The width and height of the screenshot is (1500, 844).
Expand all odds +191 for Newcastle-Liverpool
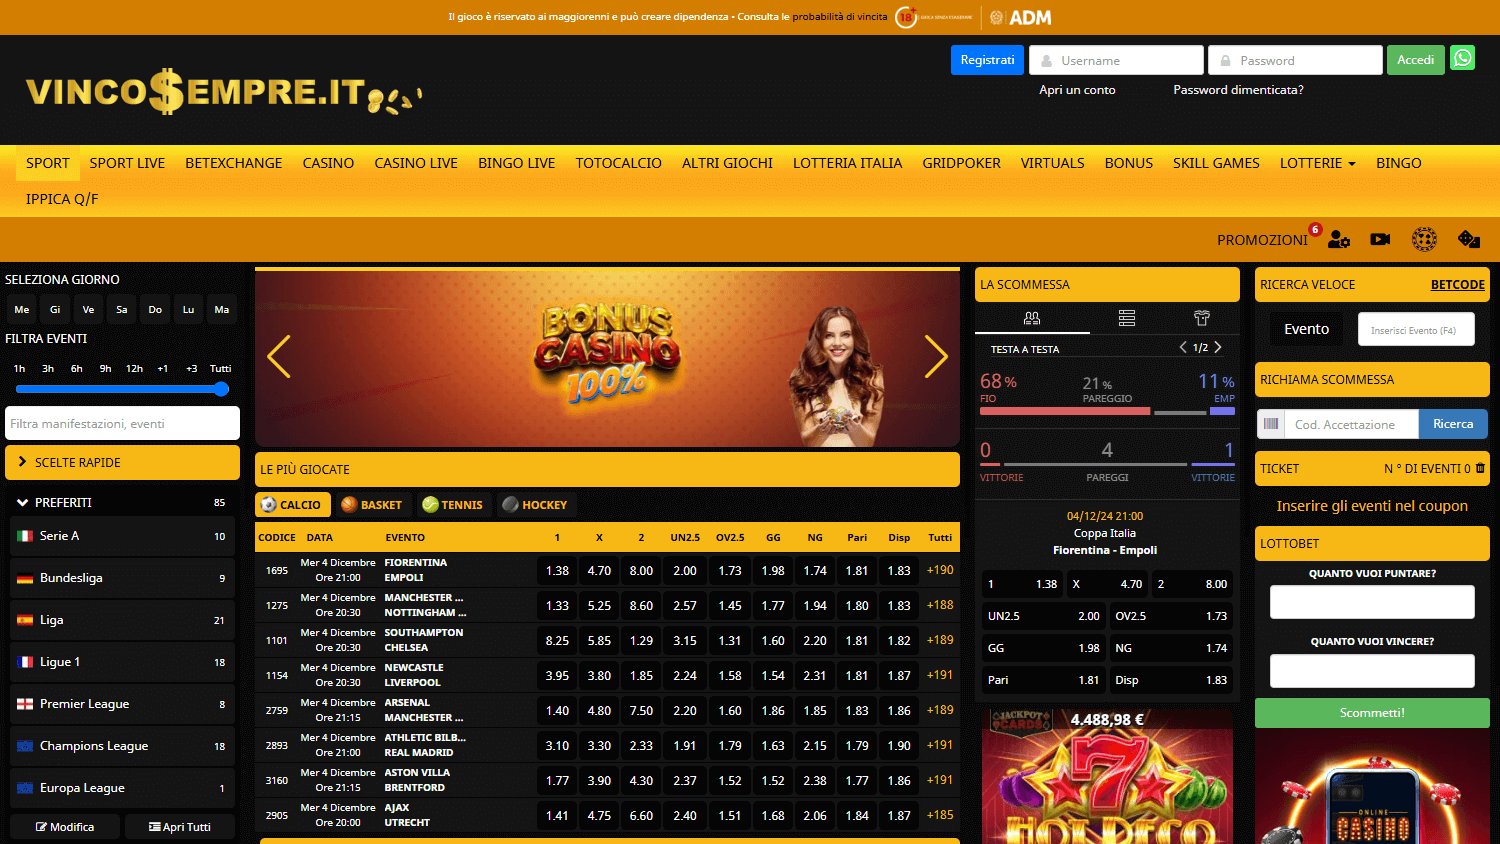pos(940,675)
